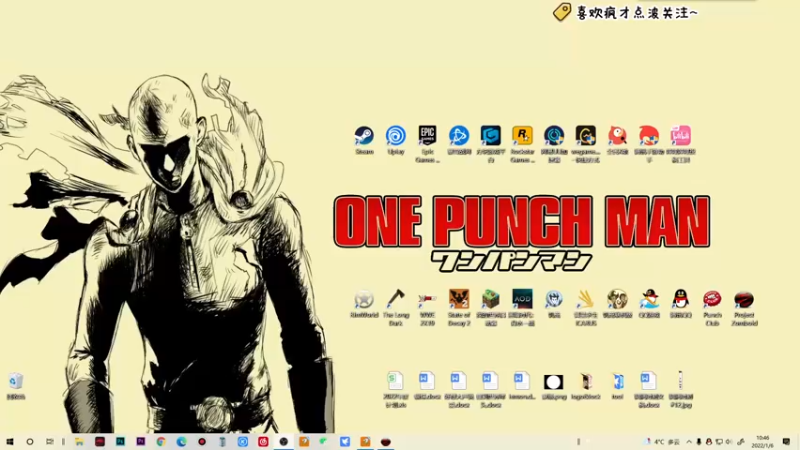
Task: Open the Rockstar Games Launcher shortcut
Action: point(522,143)
